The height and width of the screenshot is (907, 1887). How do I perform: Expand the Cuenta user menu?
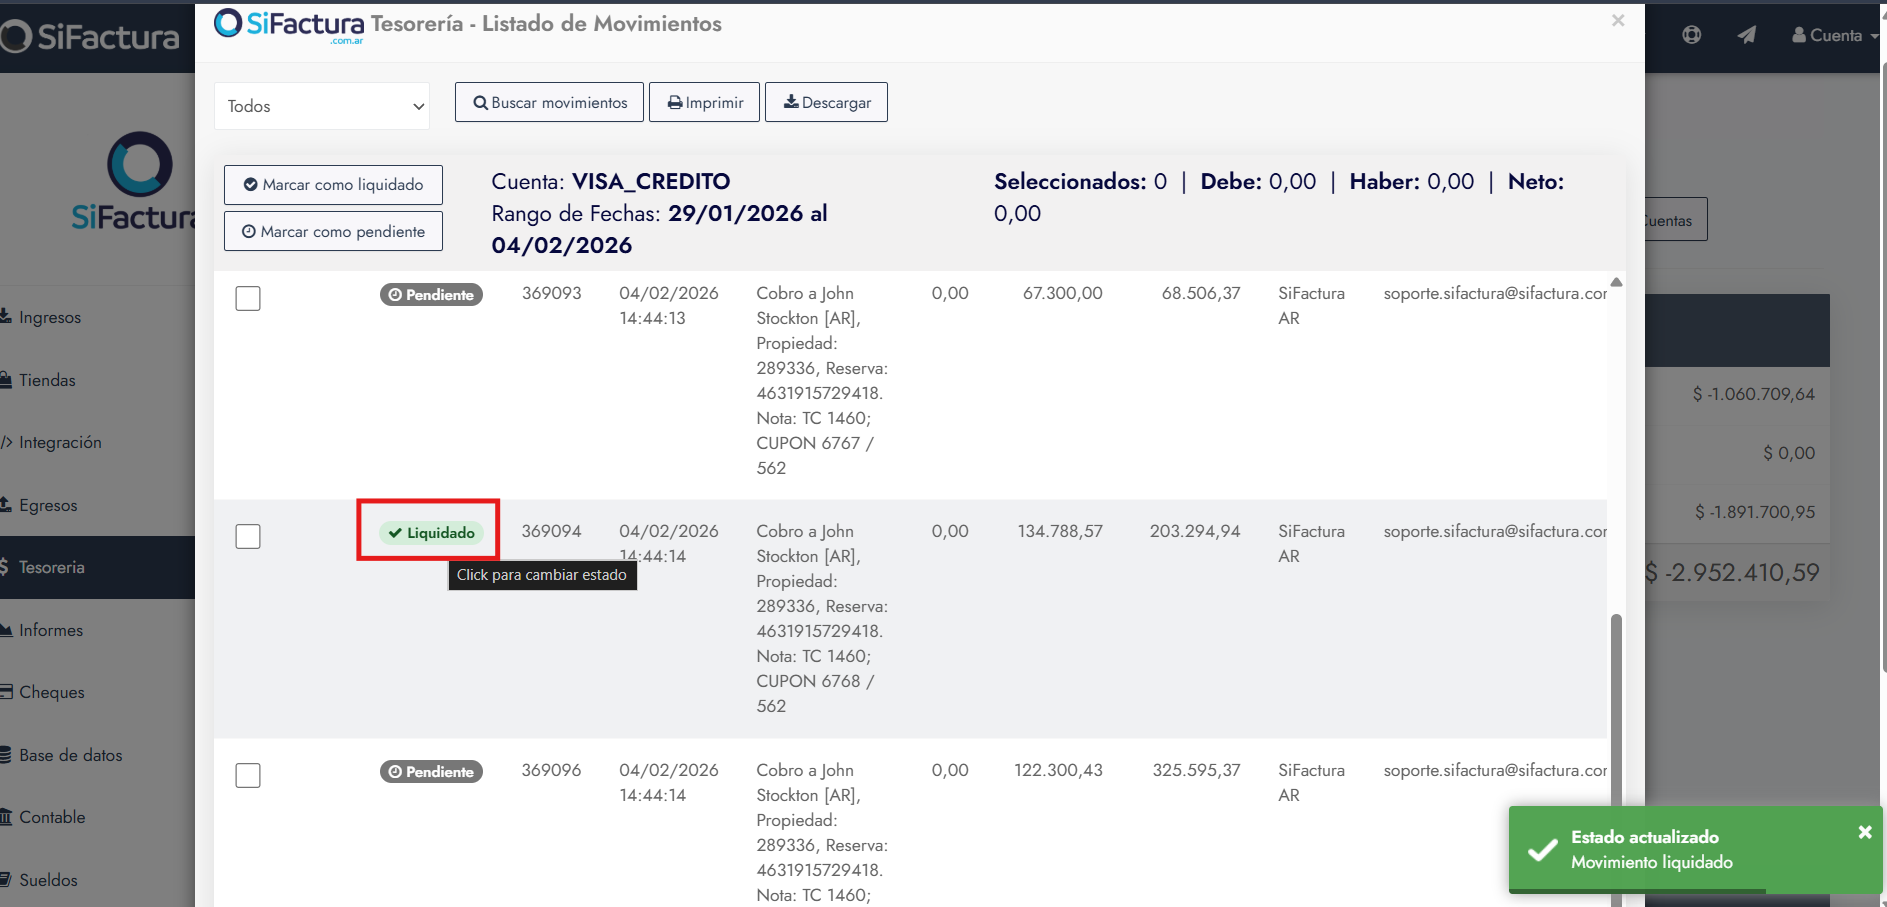tap(1834, 35)
